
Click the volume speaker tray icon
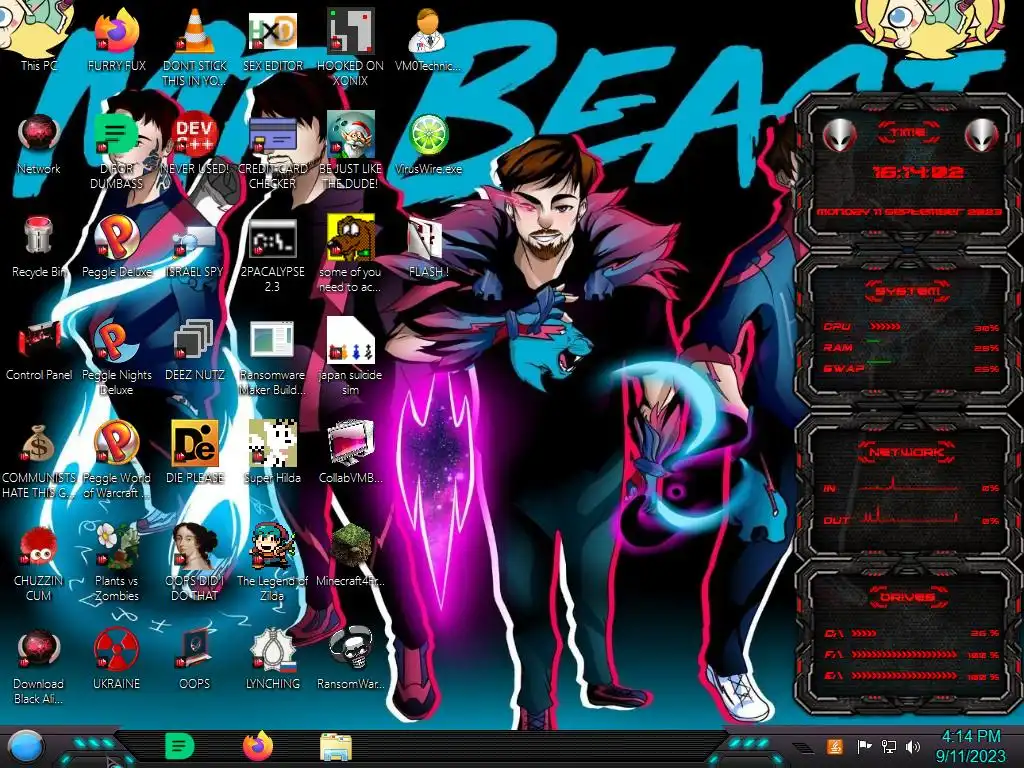913,746
